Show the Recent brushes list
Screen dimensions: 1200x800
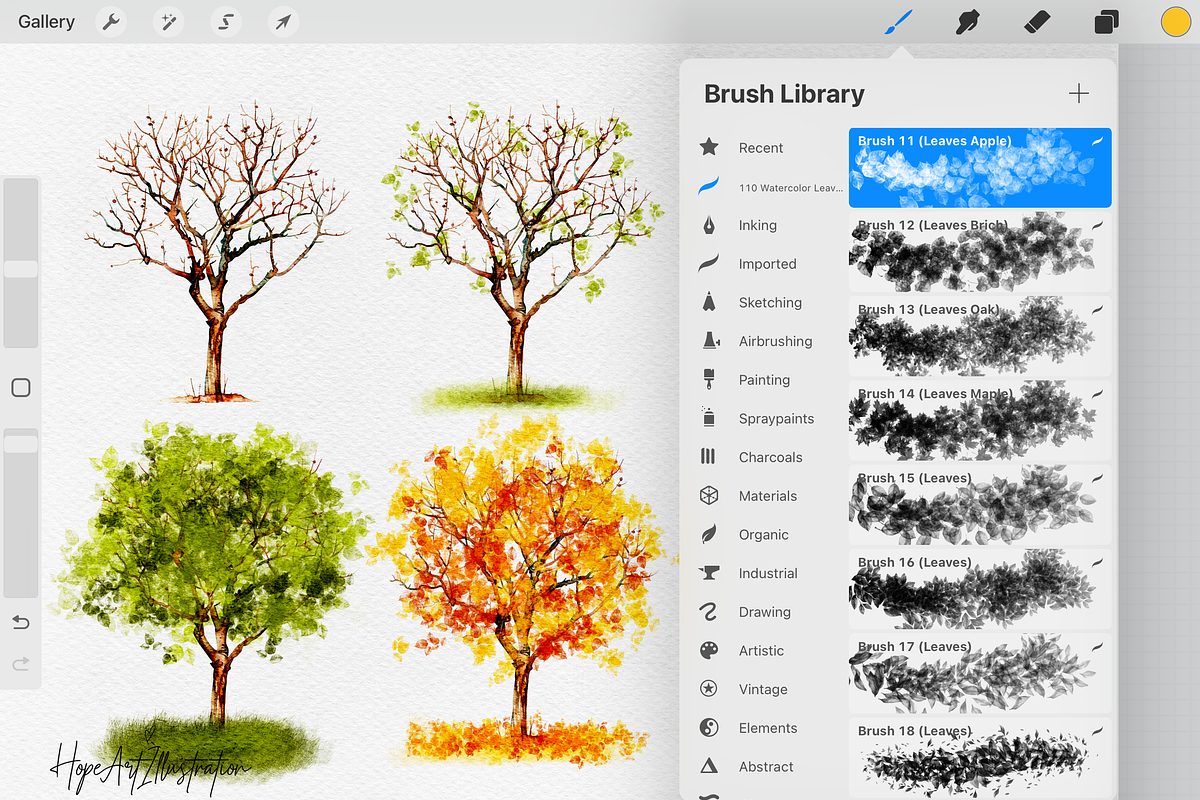coord(760,148)
